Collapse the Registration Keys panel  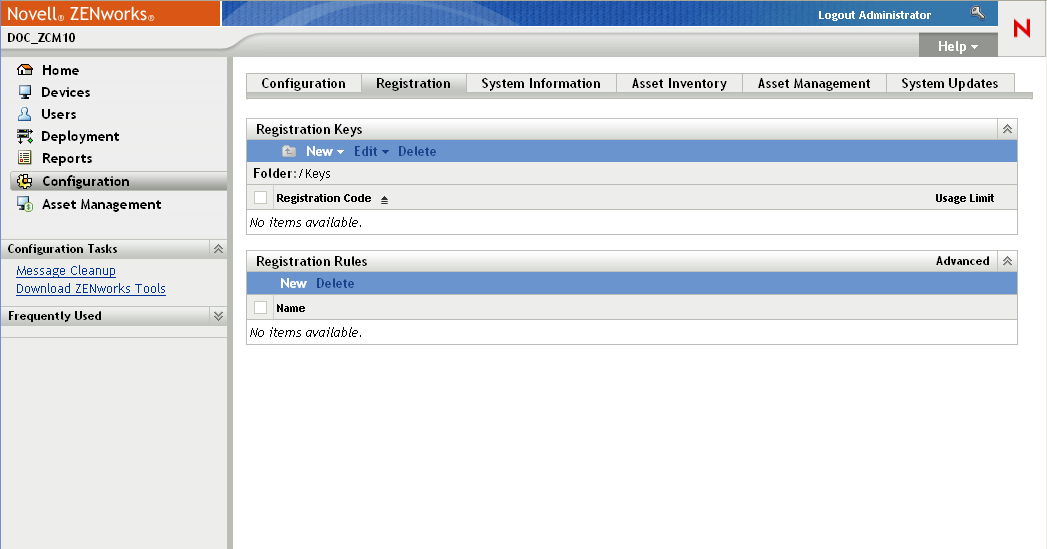tap(1008, 129)
